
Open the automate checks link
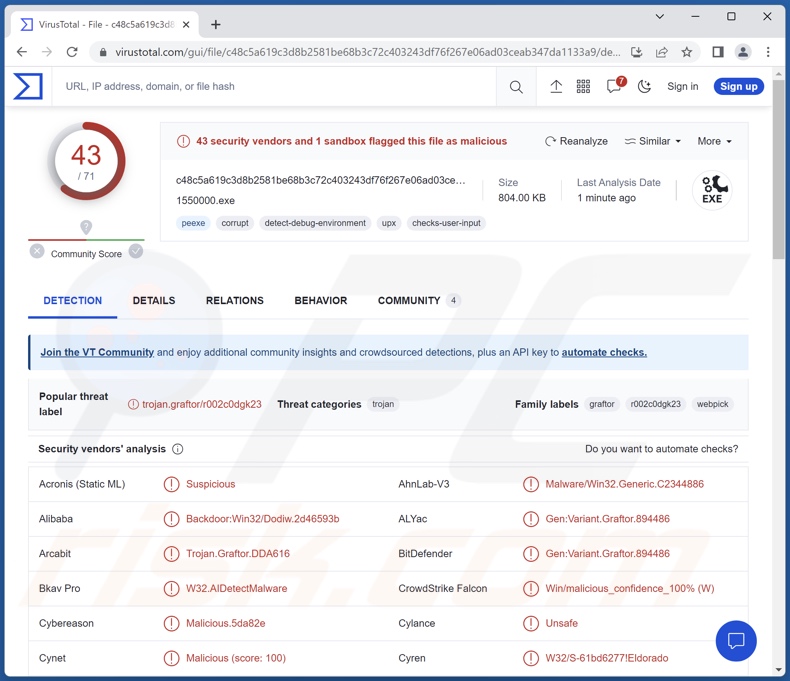(x=604, y=353)
